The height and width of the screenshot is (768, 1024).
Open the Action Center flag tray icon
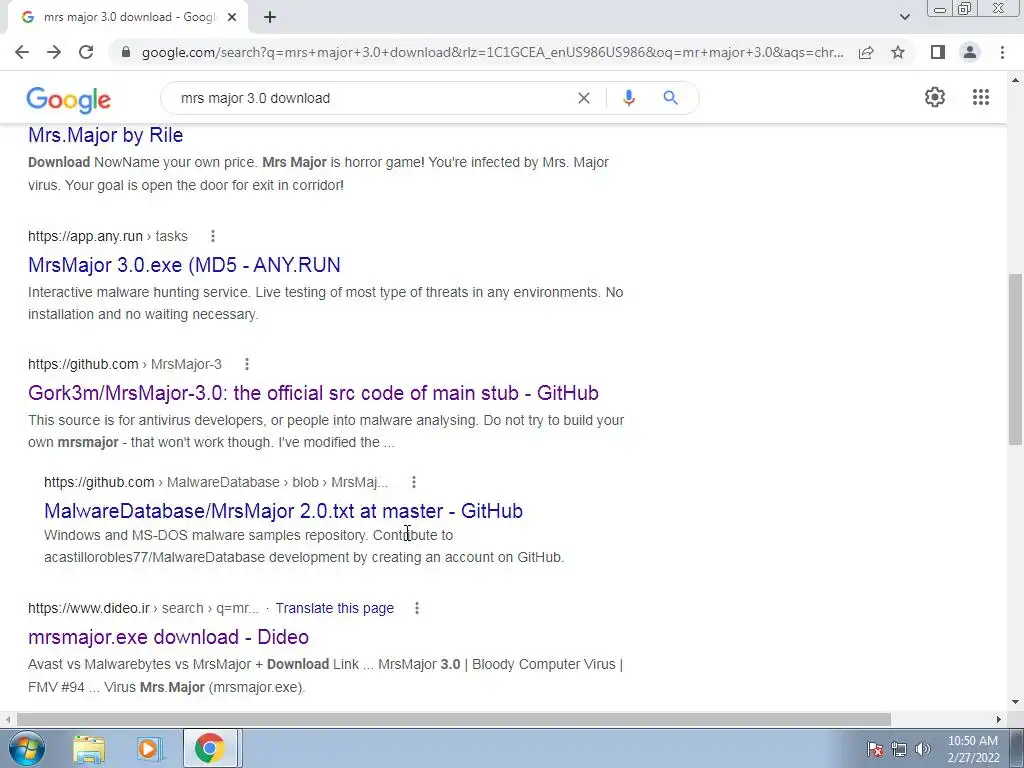coord(875,748)
